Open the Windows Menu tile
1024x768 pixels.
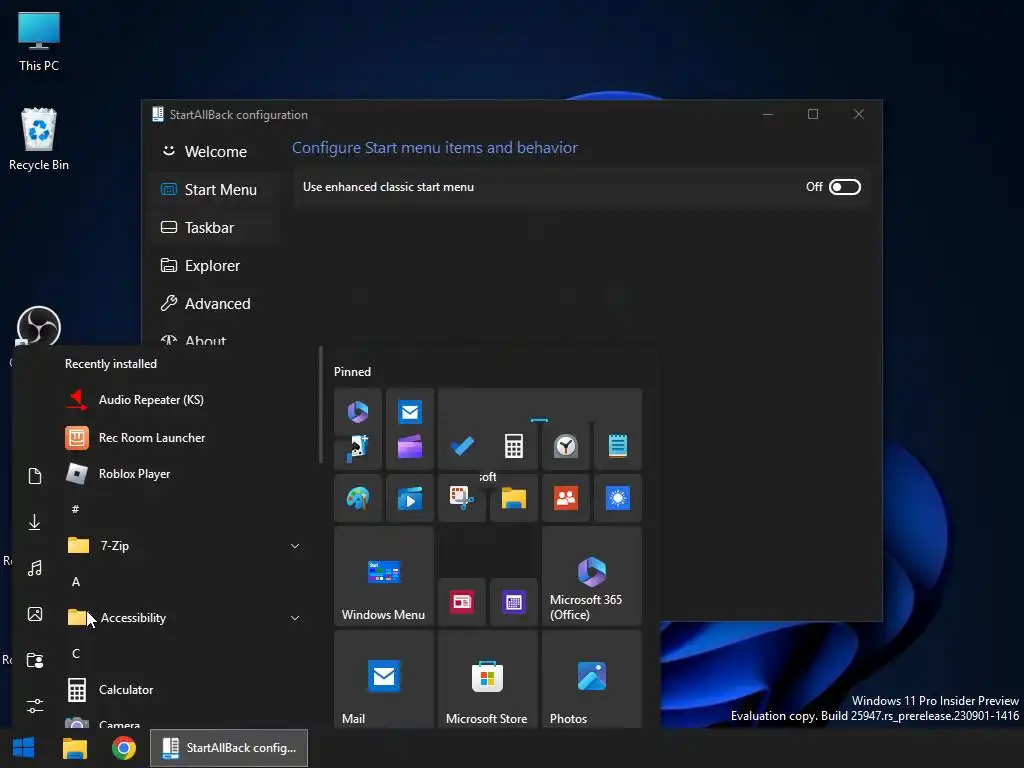[x=384, y=576]
